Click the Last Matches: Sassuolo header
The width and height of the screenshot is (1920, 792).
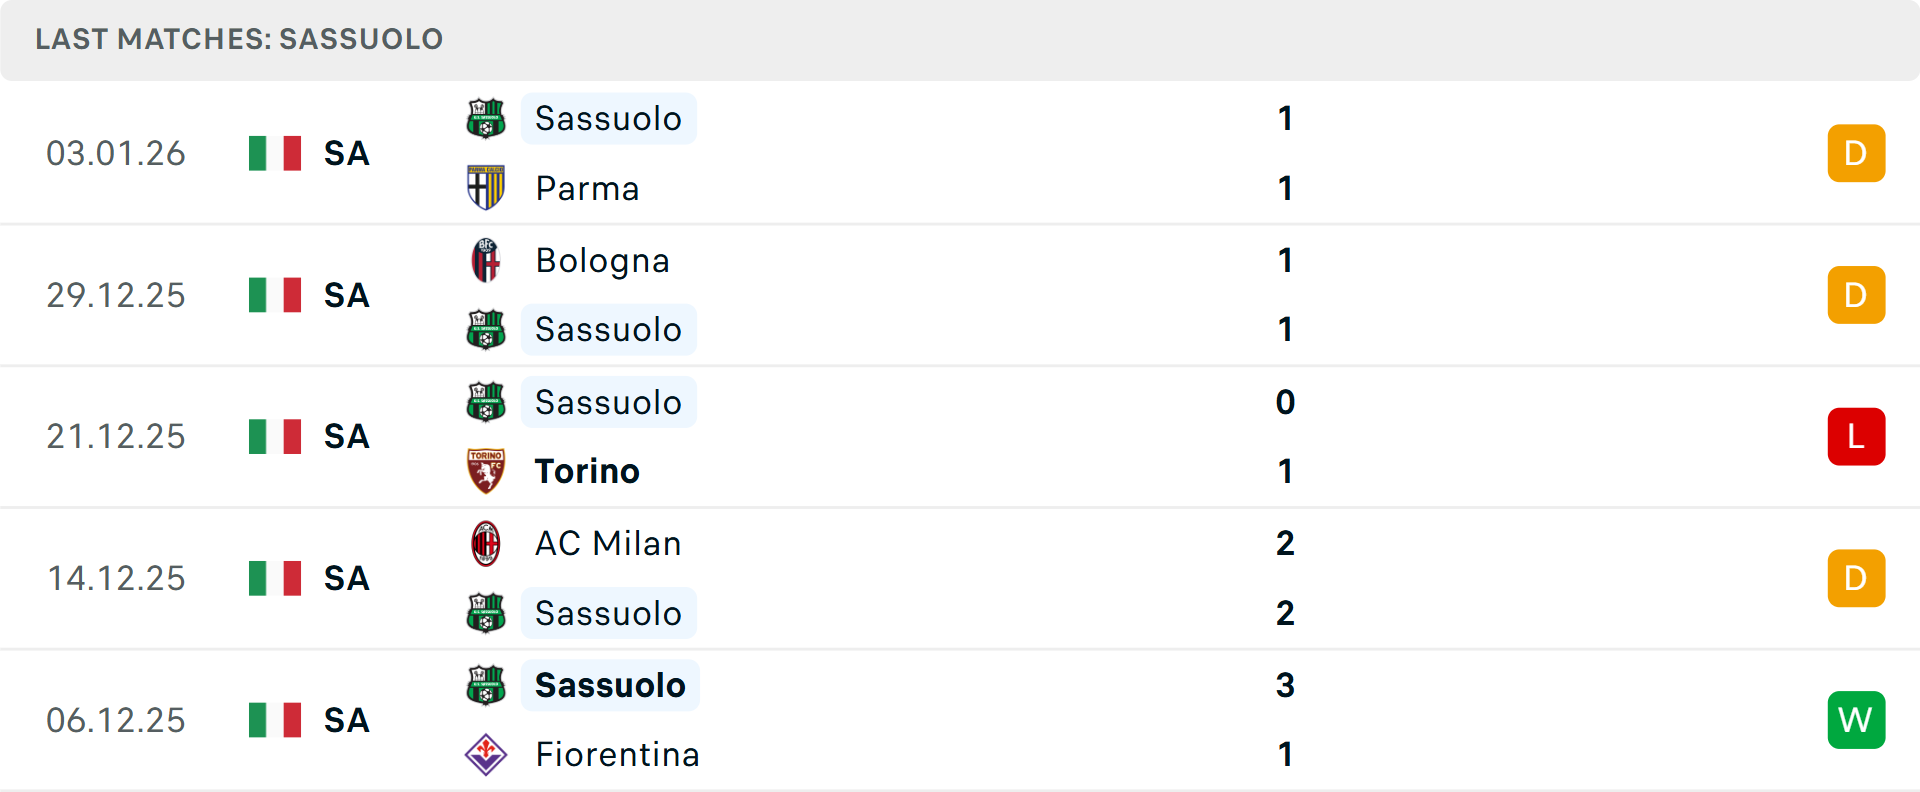[239, 39]
